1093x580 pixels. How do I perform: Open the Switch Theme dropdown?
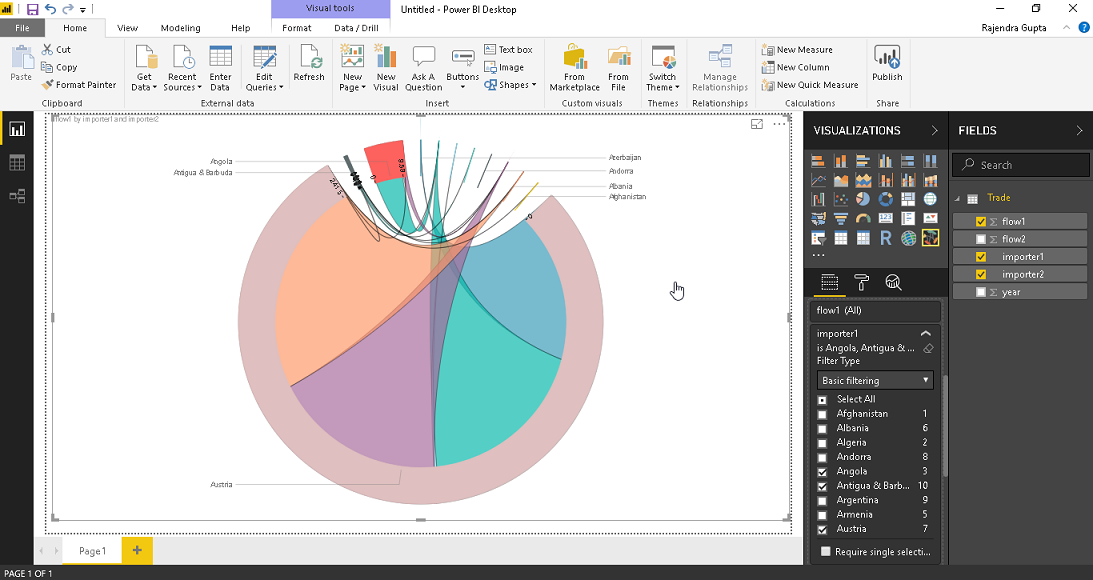point(662,69)
